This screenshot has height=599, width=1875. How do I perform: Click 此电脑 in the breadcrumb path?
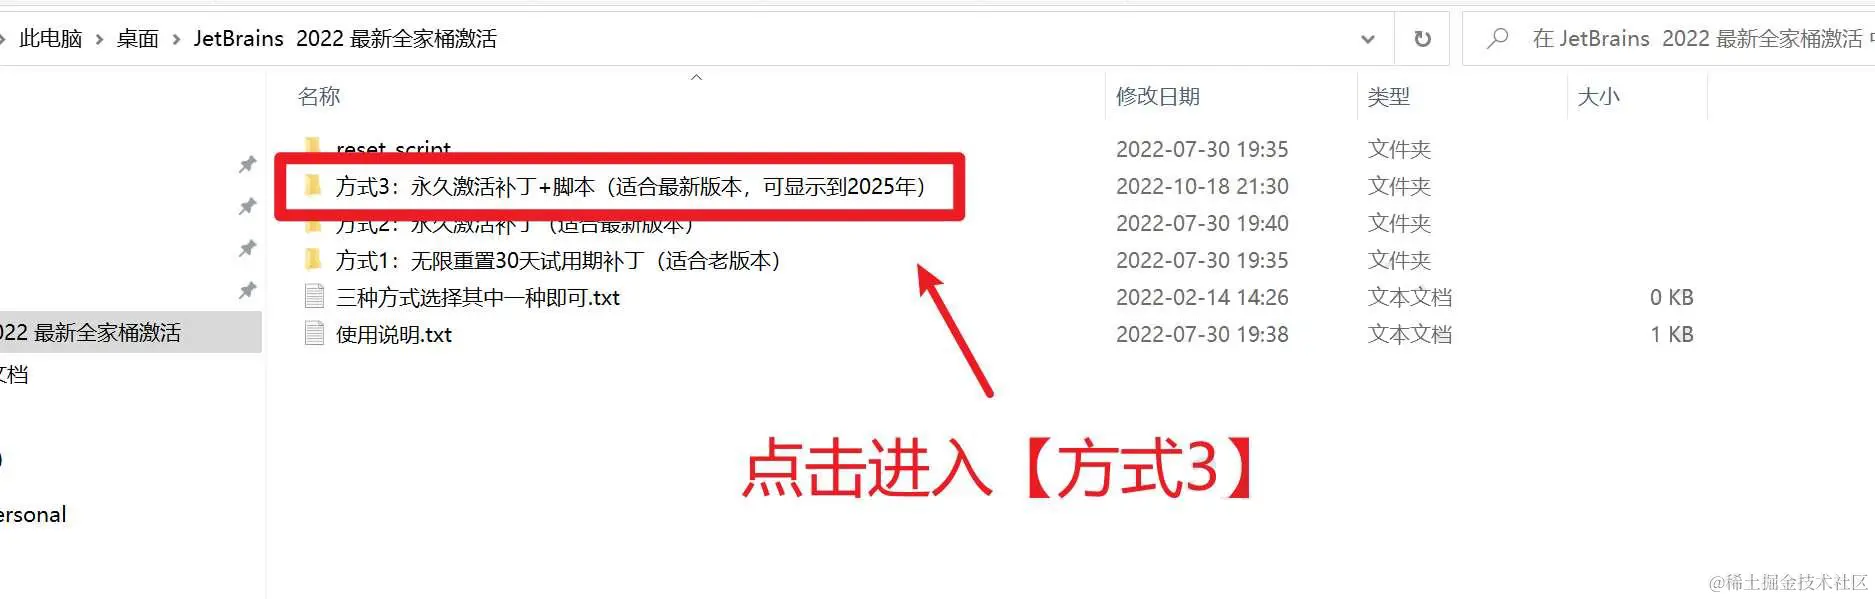point(50,39)
